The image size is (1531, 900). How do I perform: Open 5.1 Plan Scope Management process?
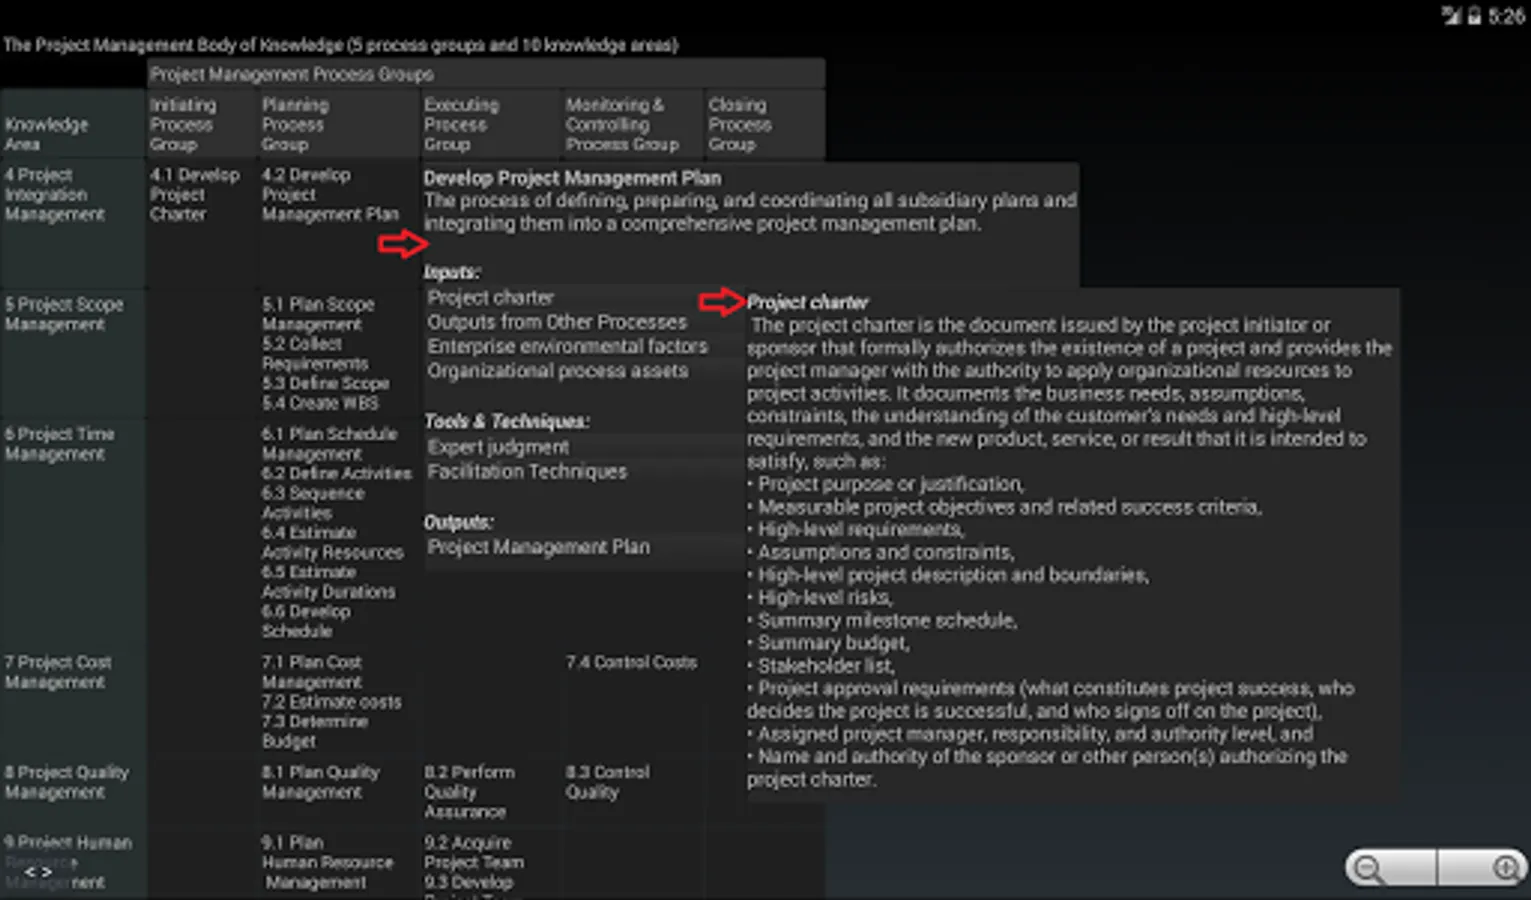(318, 314)
